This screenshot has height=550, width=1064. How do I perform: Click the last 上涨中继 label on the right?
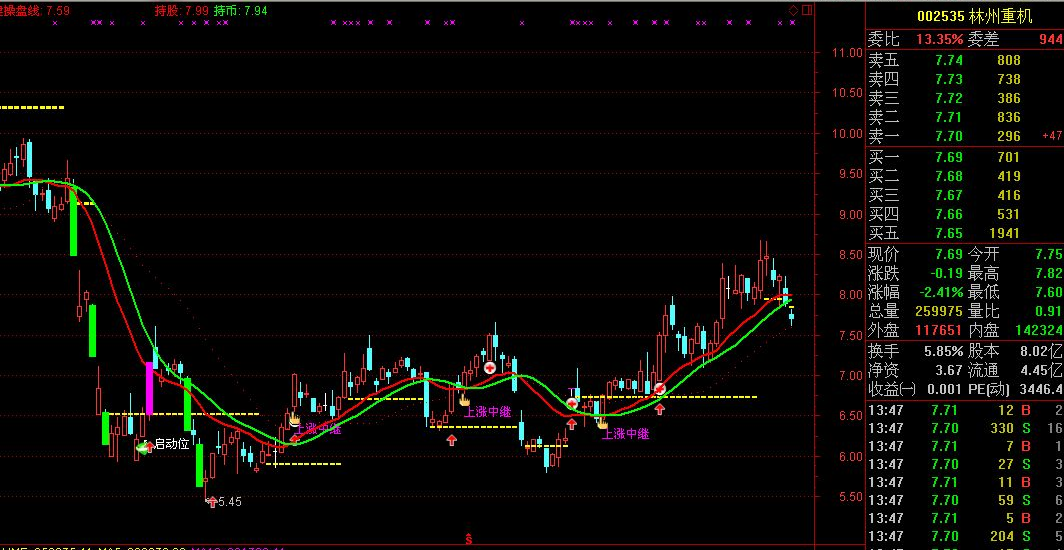(626, 433)
